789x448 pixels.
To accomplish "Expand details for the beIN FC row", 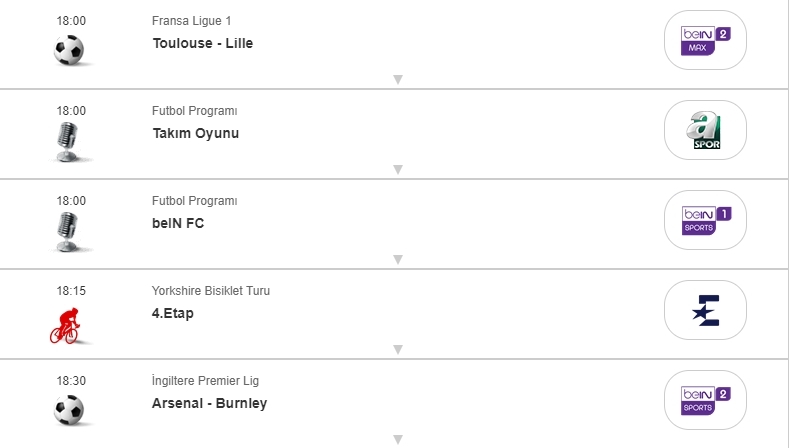I will pos(397,260).
